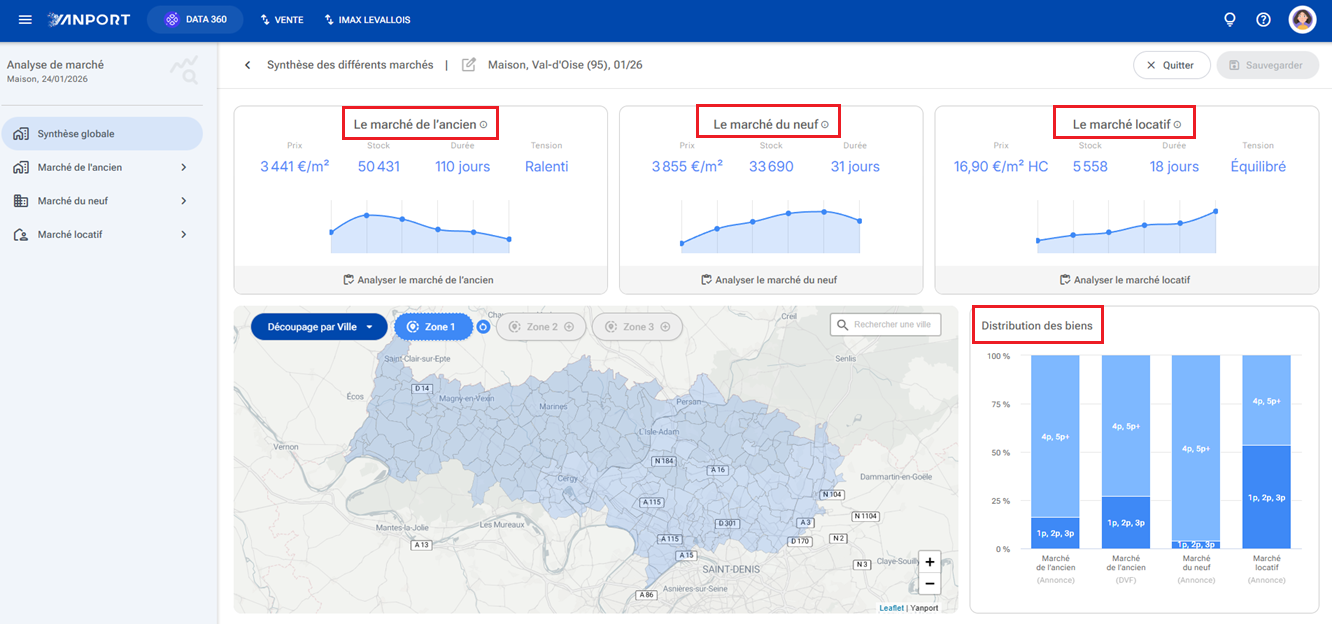Toggle Zone 1 selection chip
This screenshot has width=1332, height=624.
(x=432, y=327)
